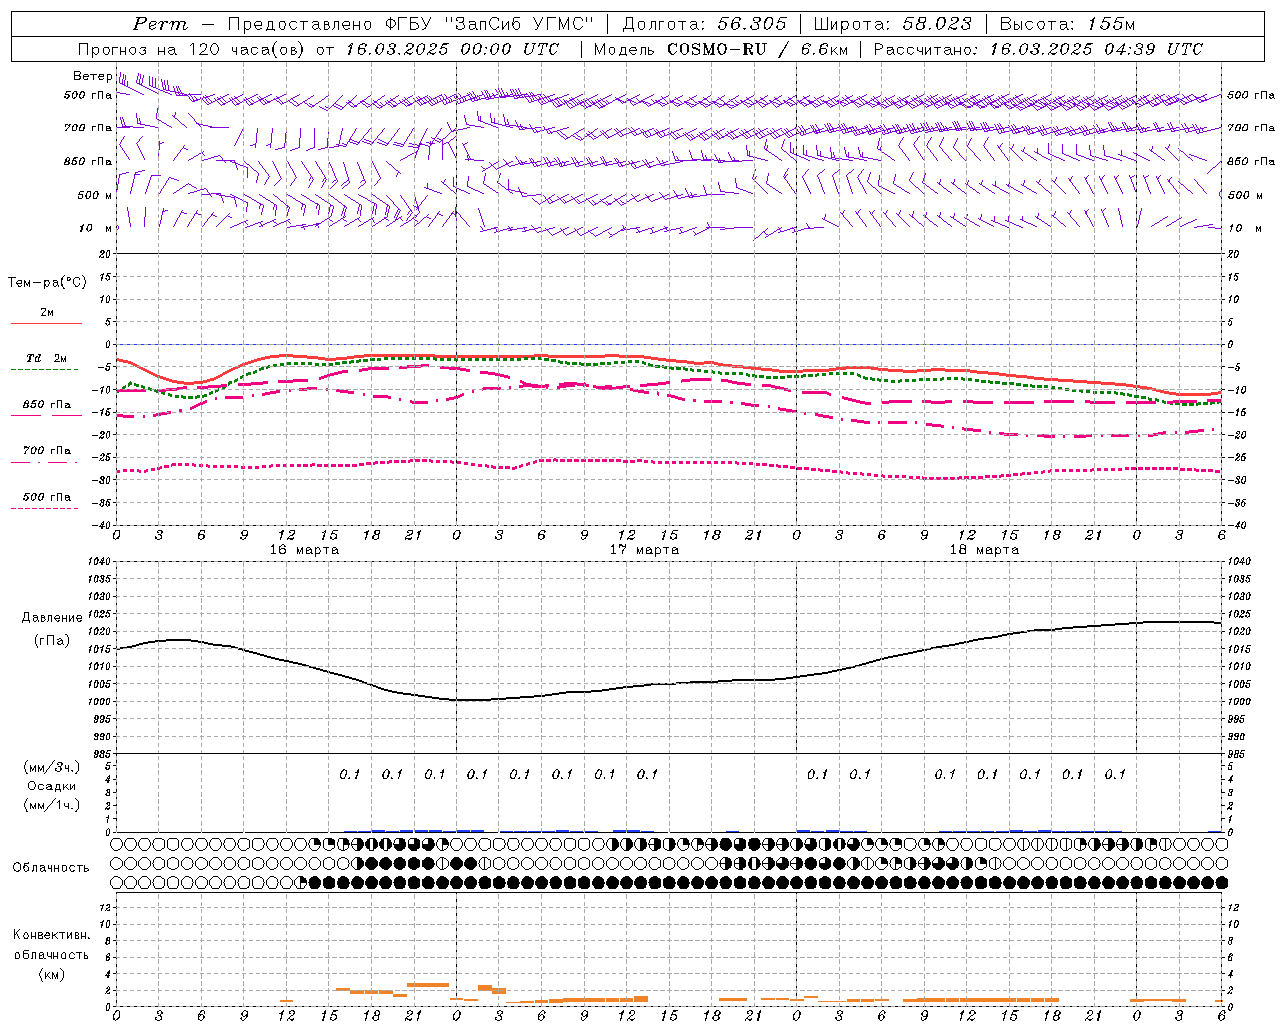Click the "Долгота: 56.305" longitude value
The image size is (1280, 1024).
click(704, 24)
